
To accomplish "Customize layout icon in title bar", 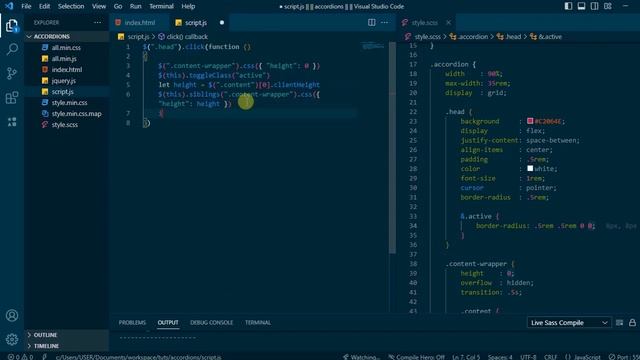I will coord(608,6).
